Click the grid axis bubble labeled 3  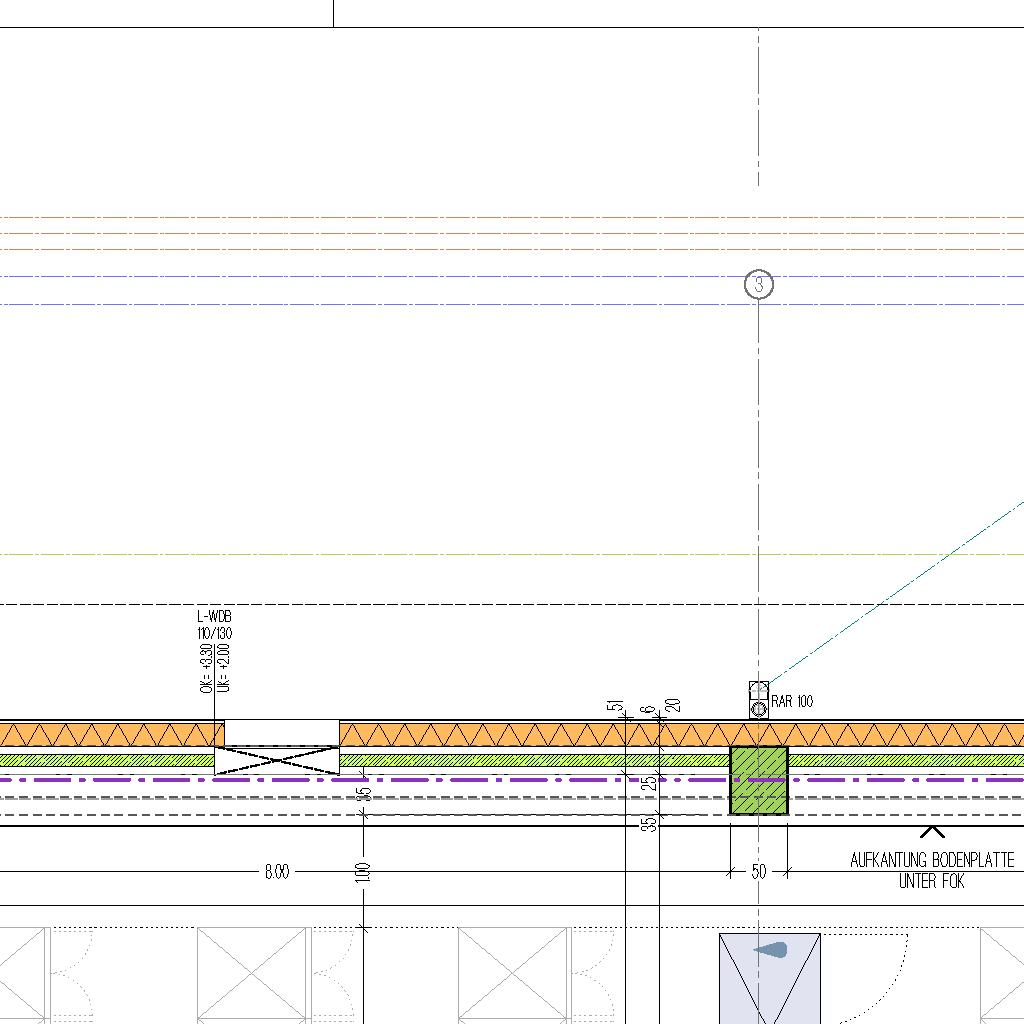(759, 285)
